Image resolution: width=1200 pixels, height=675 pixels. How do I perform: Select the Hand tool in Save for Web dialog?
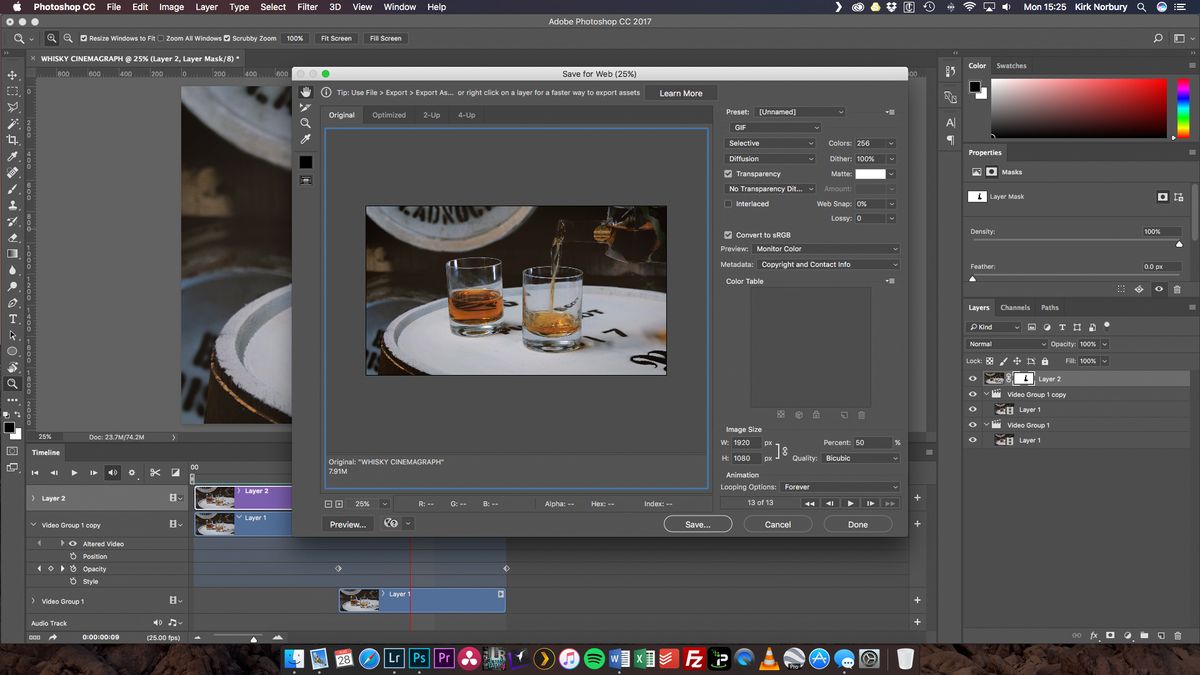(x=306, y=92)
